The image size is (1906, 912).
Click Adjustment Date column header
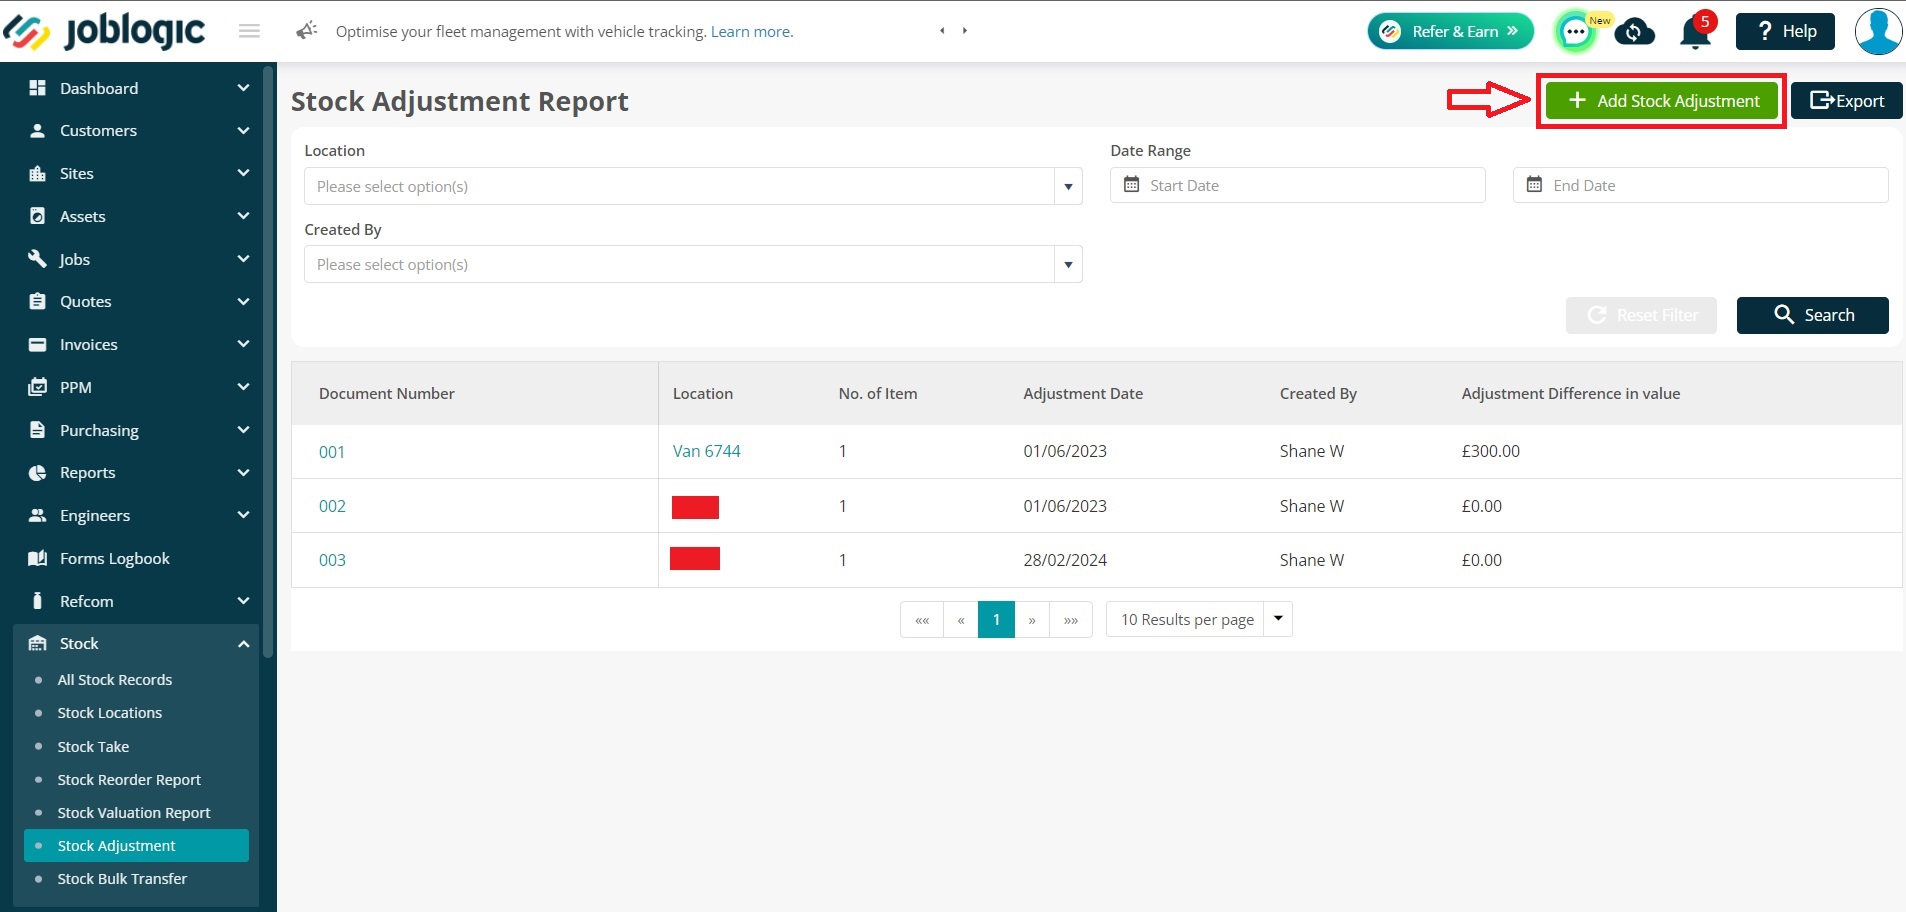(1083, 394)
